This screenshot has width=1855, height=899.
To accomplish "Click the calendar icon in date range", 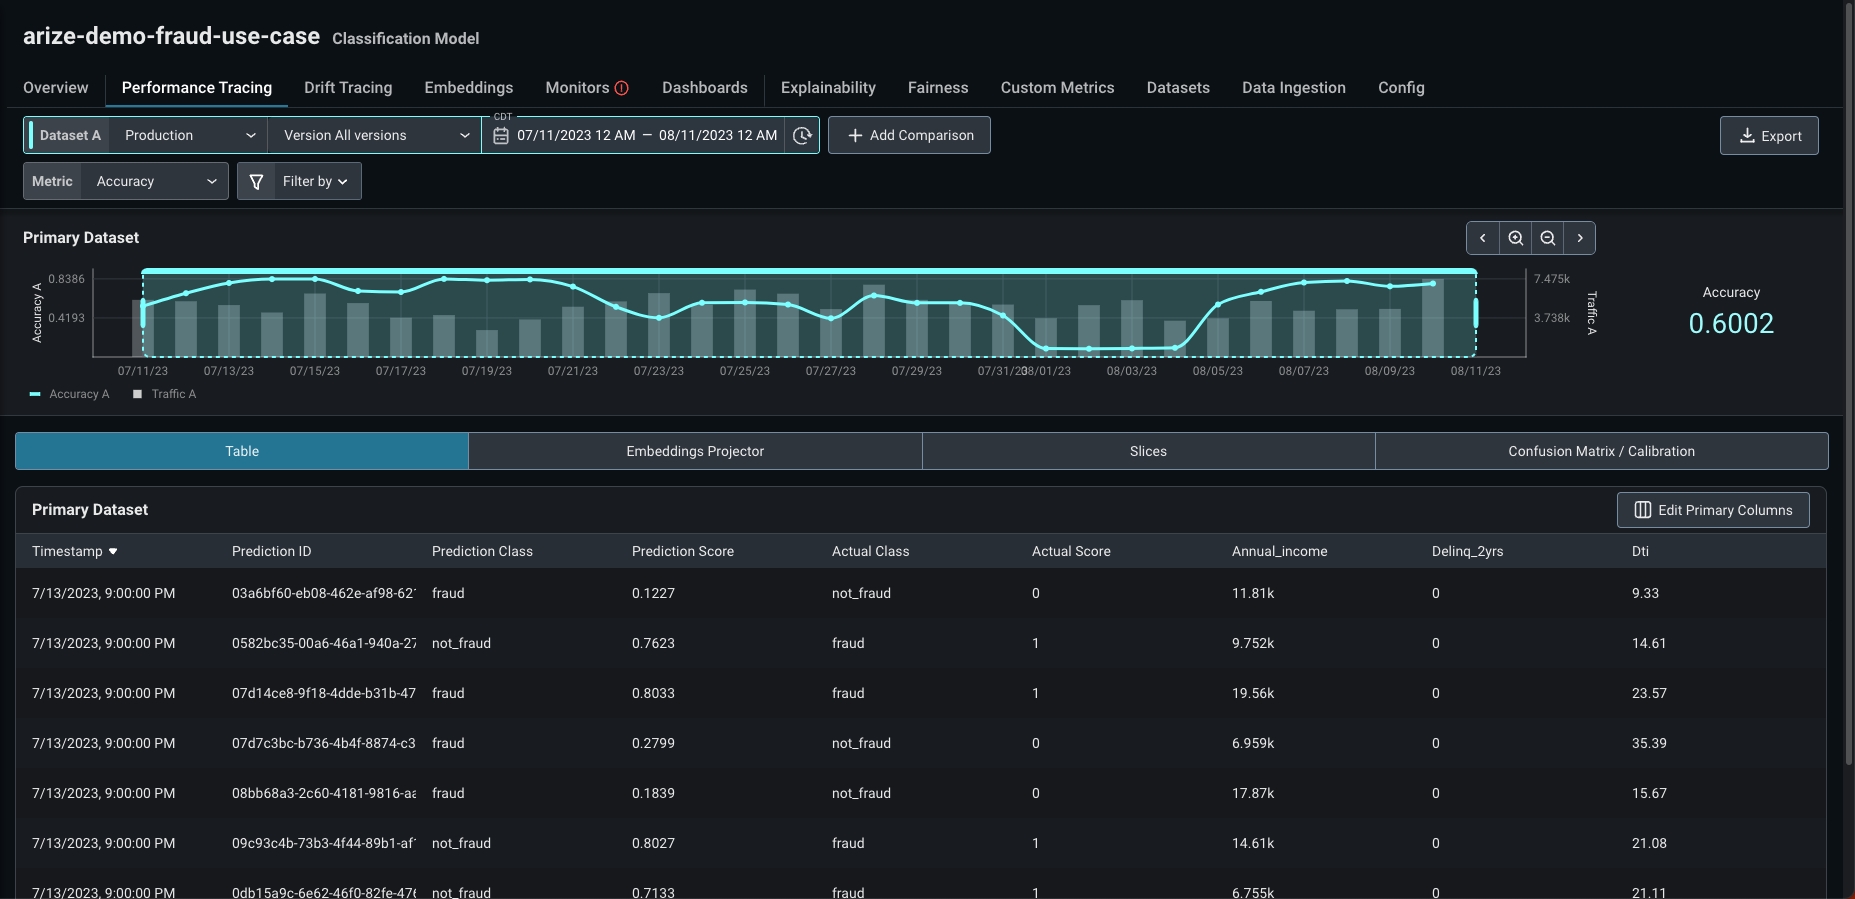I will [x=501, y=135].
